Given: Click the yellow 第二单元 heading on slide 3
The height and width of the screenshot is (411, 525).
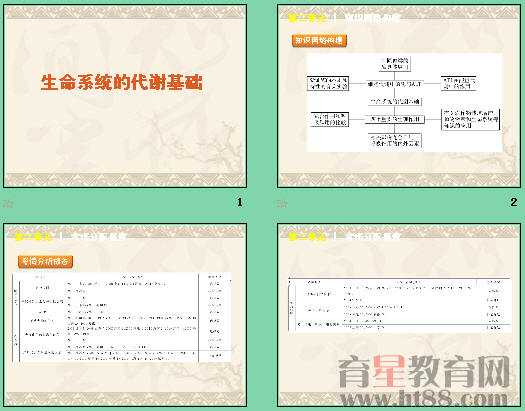Looking at the screenshot, I should (33, 237).
